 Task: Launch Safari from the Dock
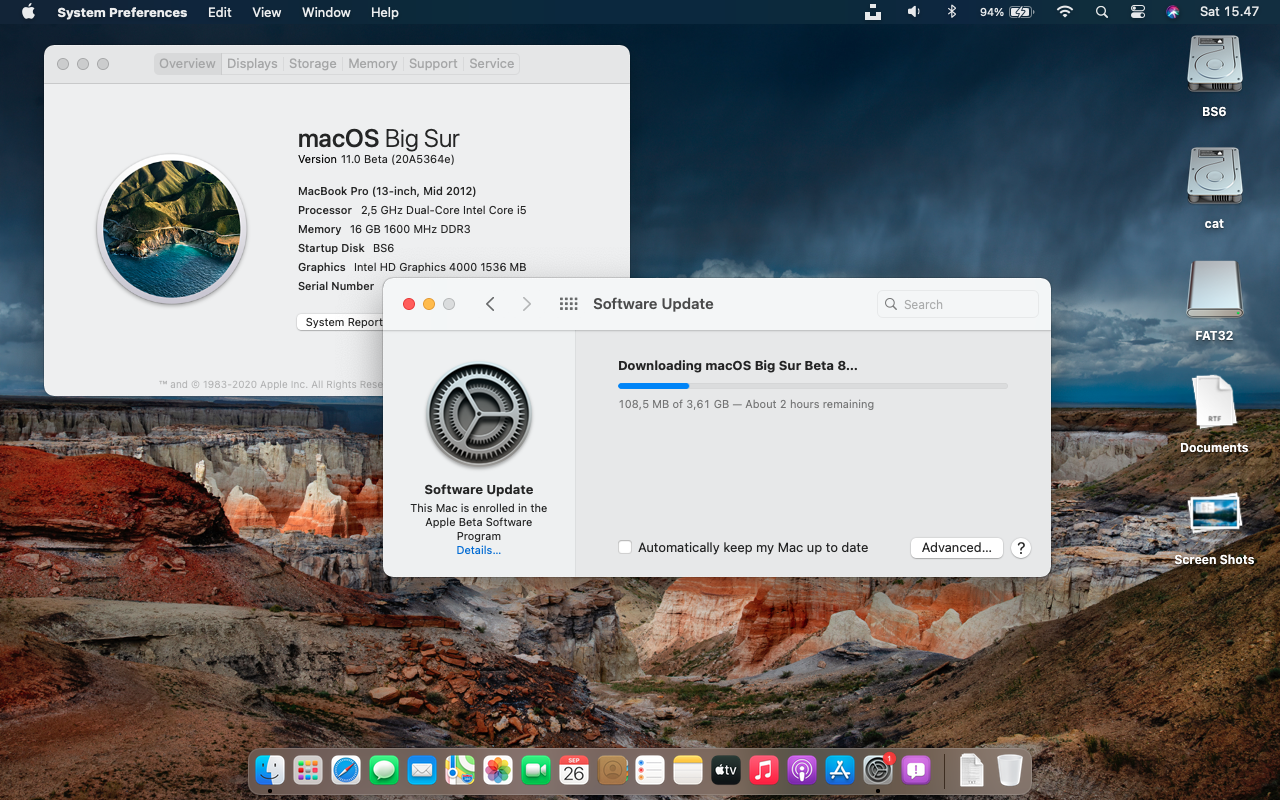click(346, 770)
